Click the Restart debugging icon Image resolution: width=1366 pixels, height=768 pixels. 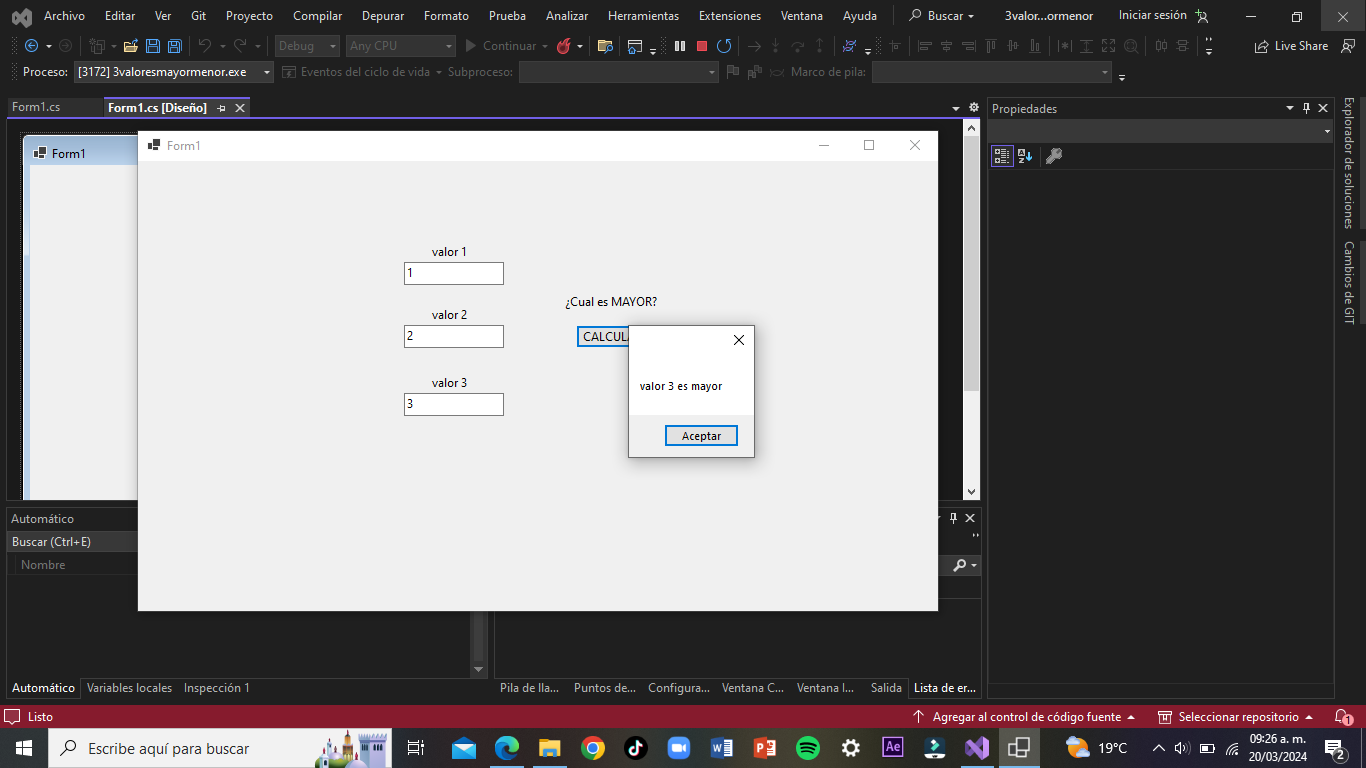coord(724,46)
